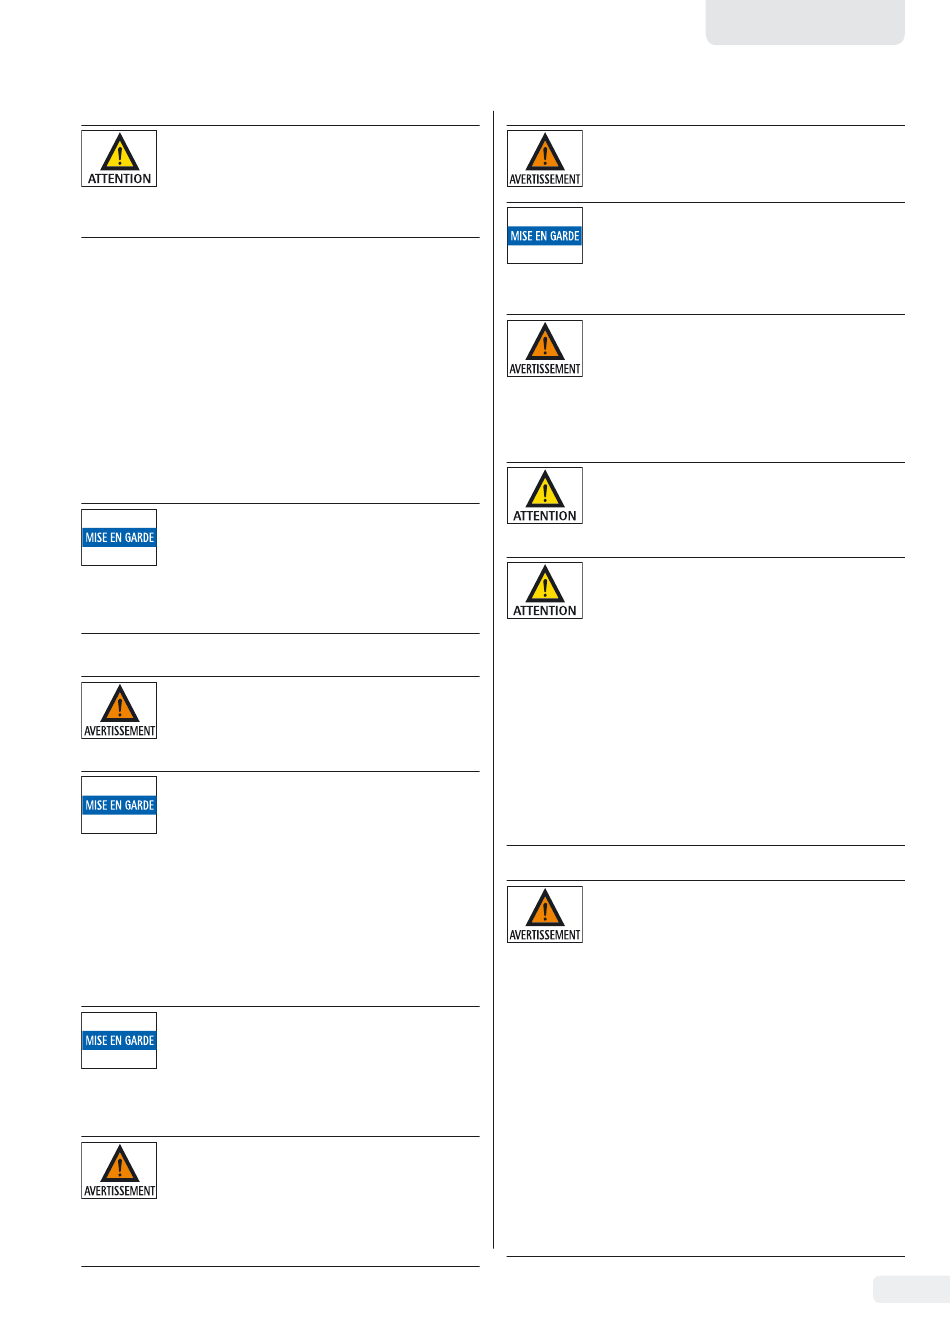This screenshot has height=1344, width=950.
Task: Select the MISE EN GARDE badge in right column
Action: coord(545,236)
